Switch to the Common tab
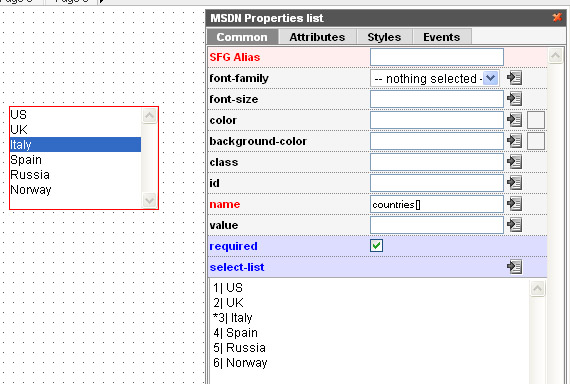The image size is (570, 384). coord(242,37)
